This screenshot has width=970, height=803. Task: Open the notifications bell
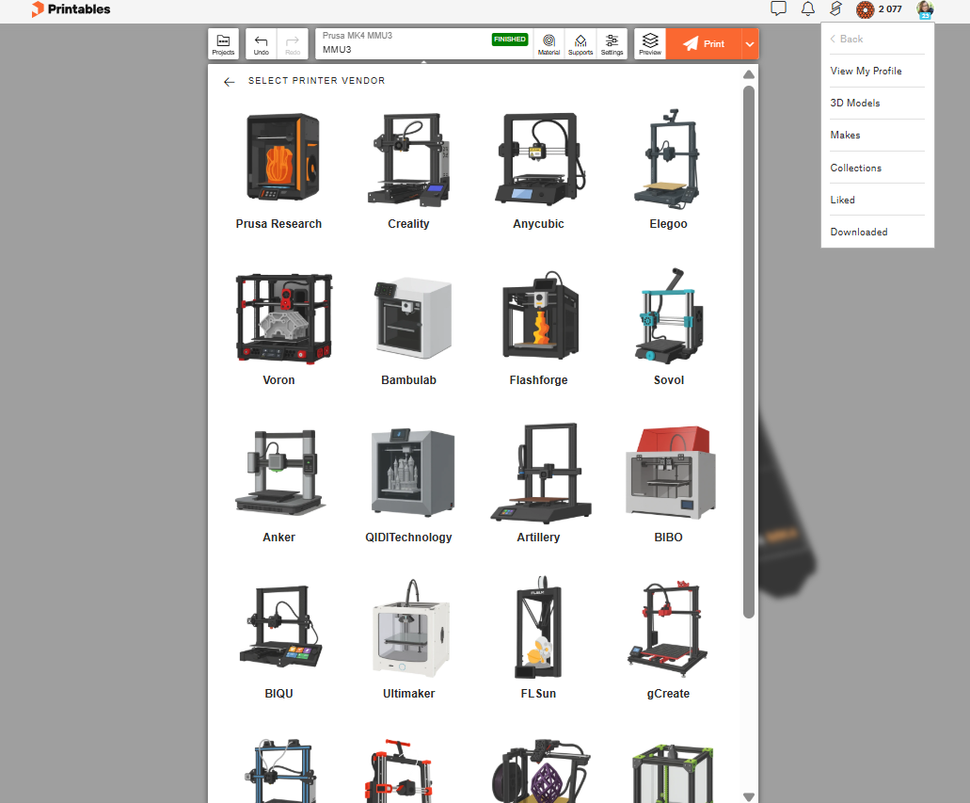(x=806, y=9)
